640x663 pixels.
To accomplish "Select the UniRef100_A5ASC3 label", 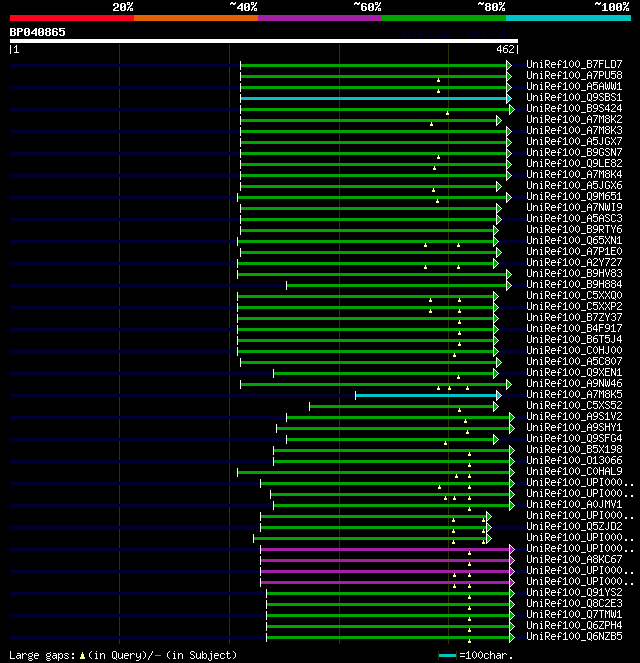I will (x=574, y=218).
